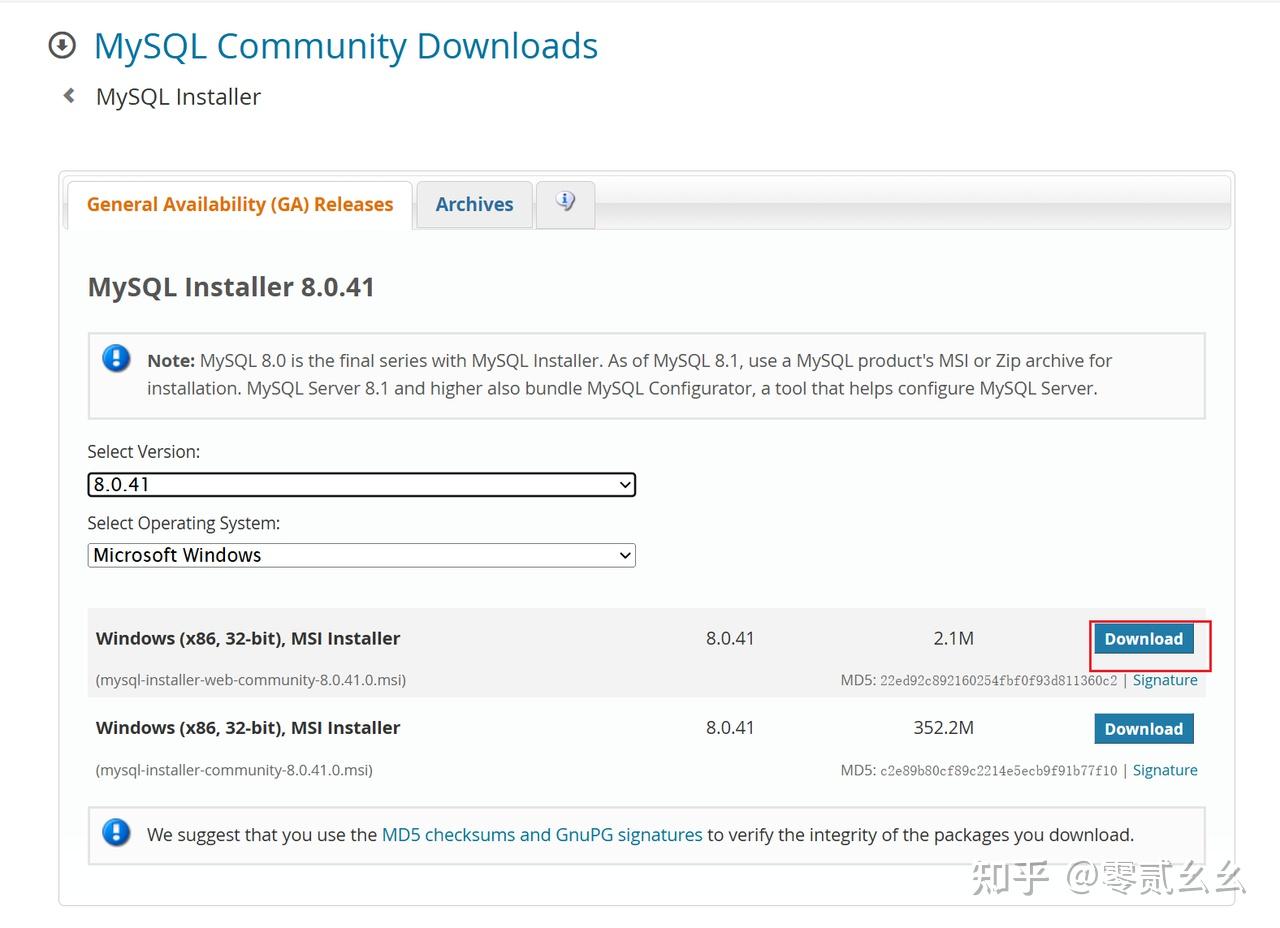
Task: Click the MD5 hash of the 352.2M installer
Action: point(998,771)
